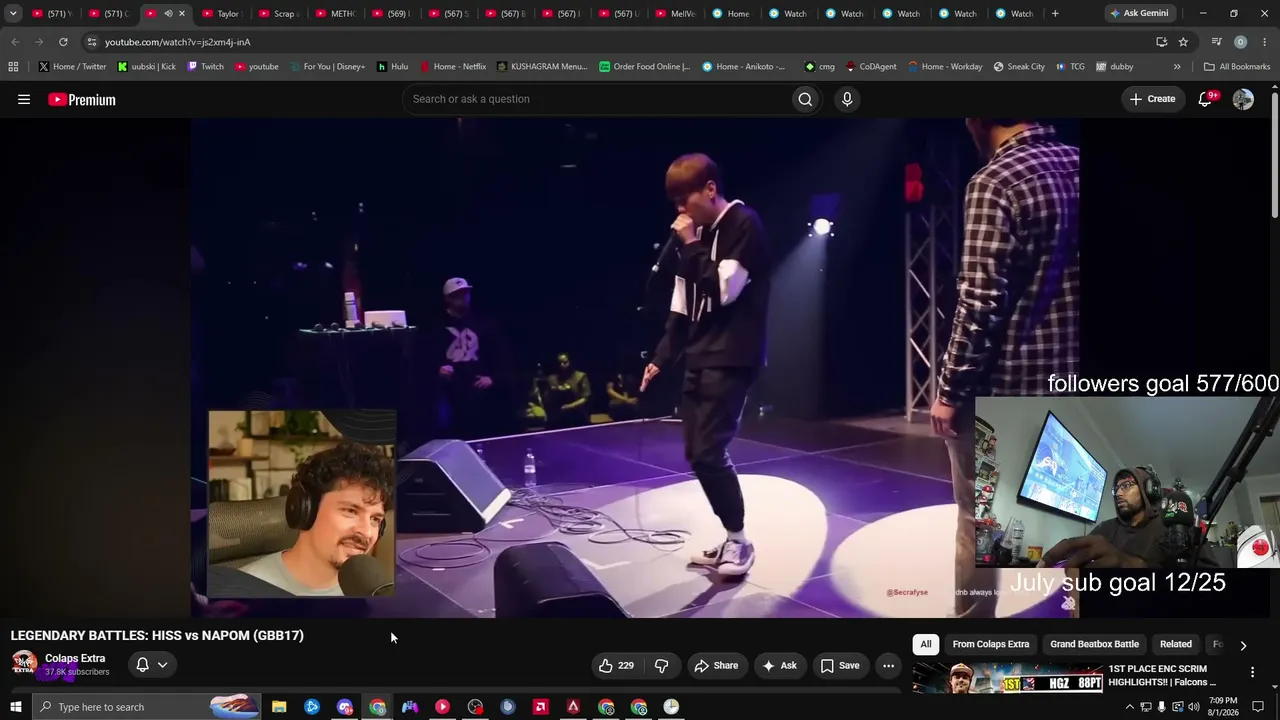Reload the page in Chrome
The image size is (1280, 720).
click(63, 42)
